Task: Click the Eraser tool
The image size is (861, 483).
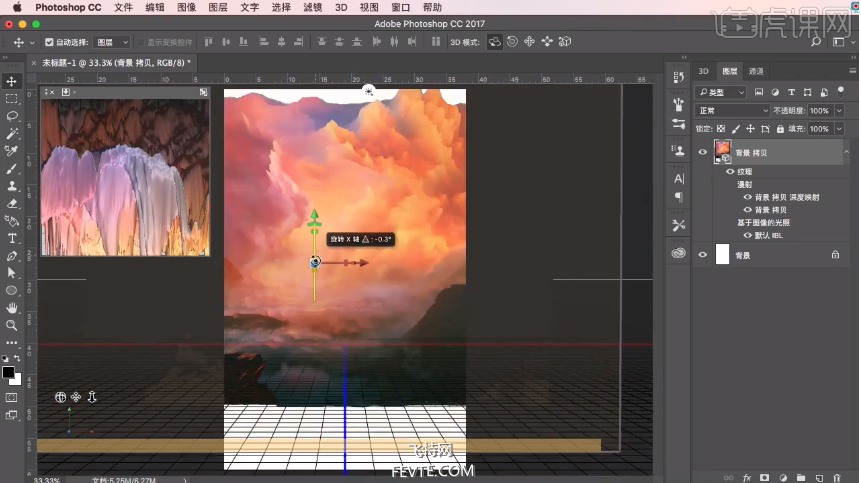Action: pos(12,203)
